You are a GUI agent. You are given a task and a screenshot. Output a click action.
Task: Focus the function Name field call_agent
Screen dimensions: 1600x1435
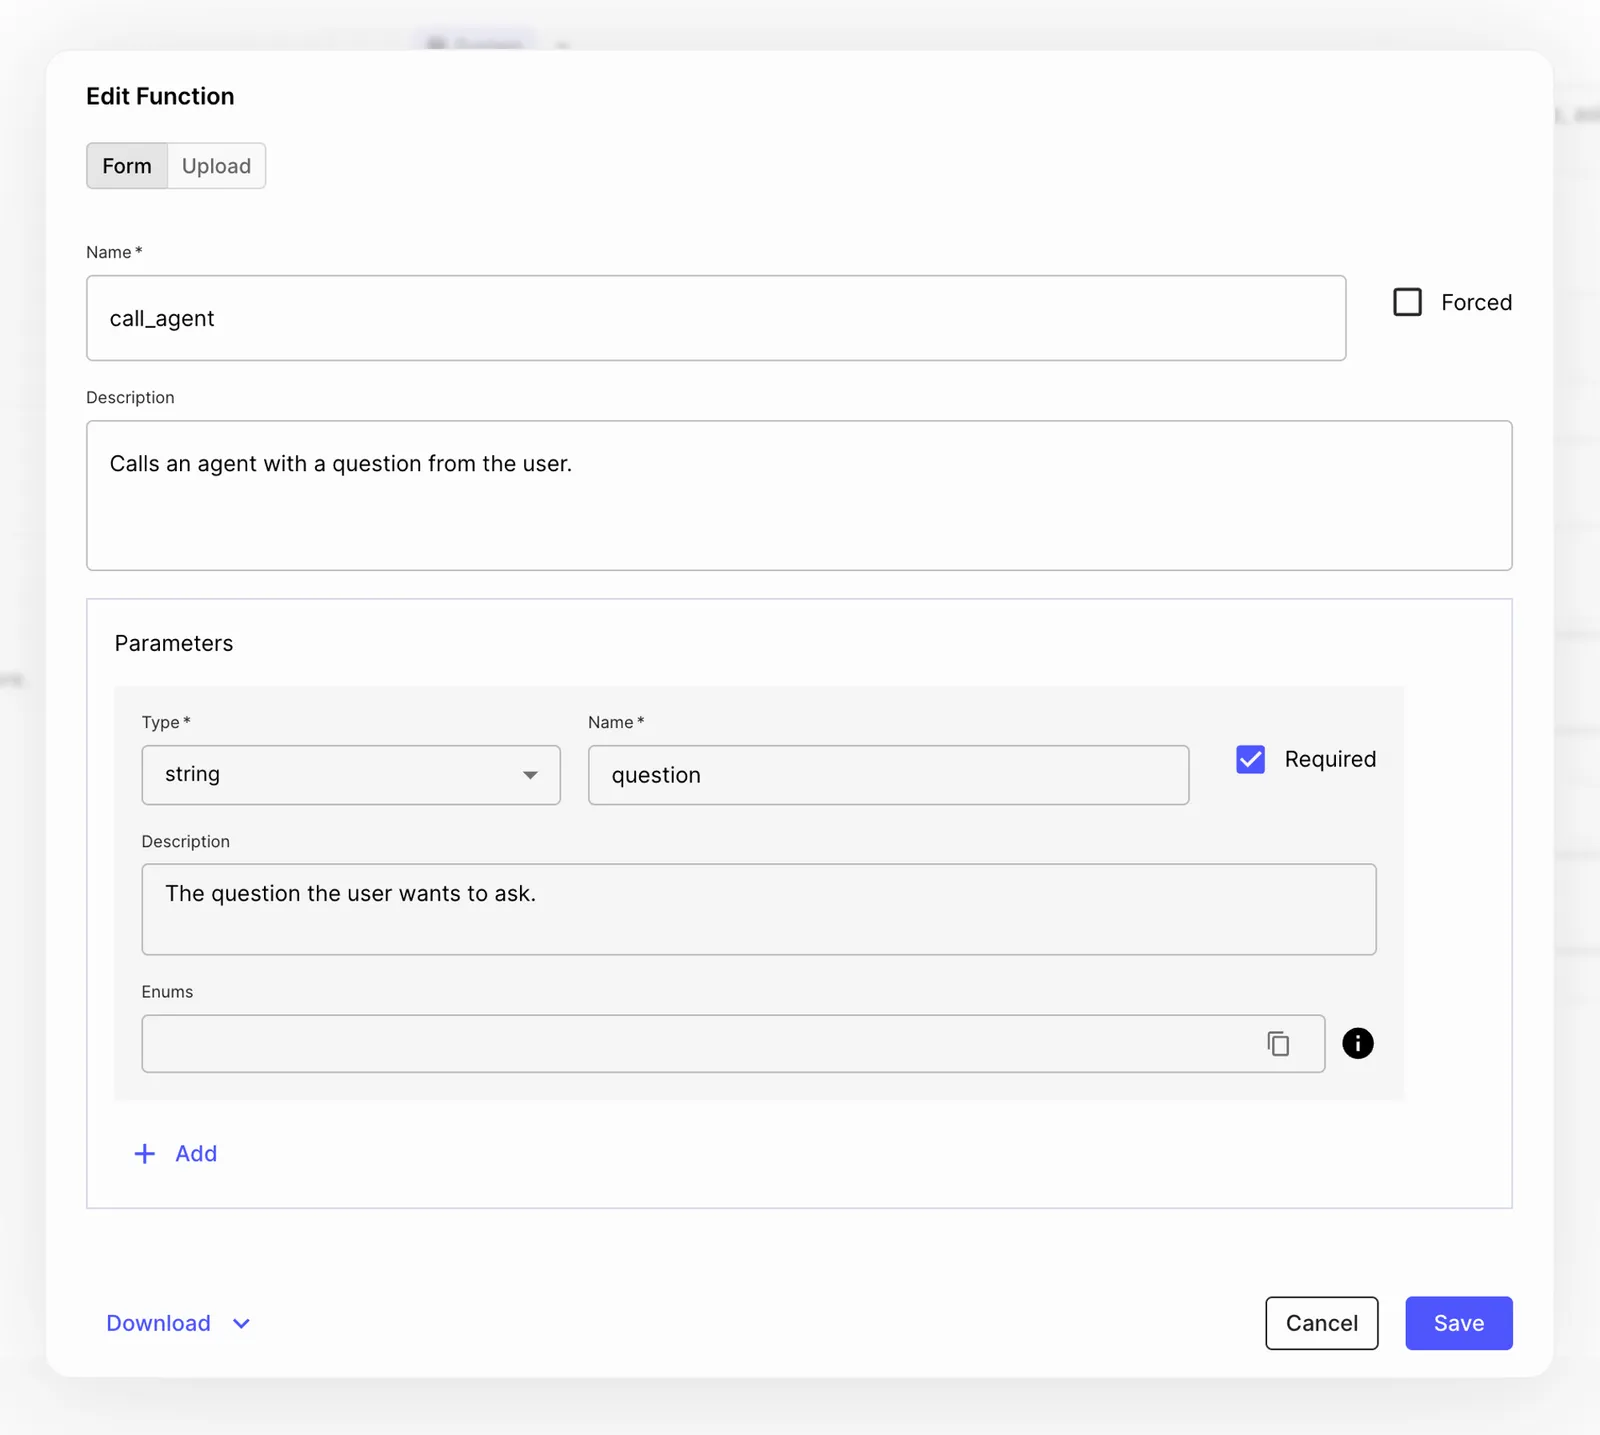716,318
